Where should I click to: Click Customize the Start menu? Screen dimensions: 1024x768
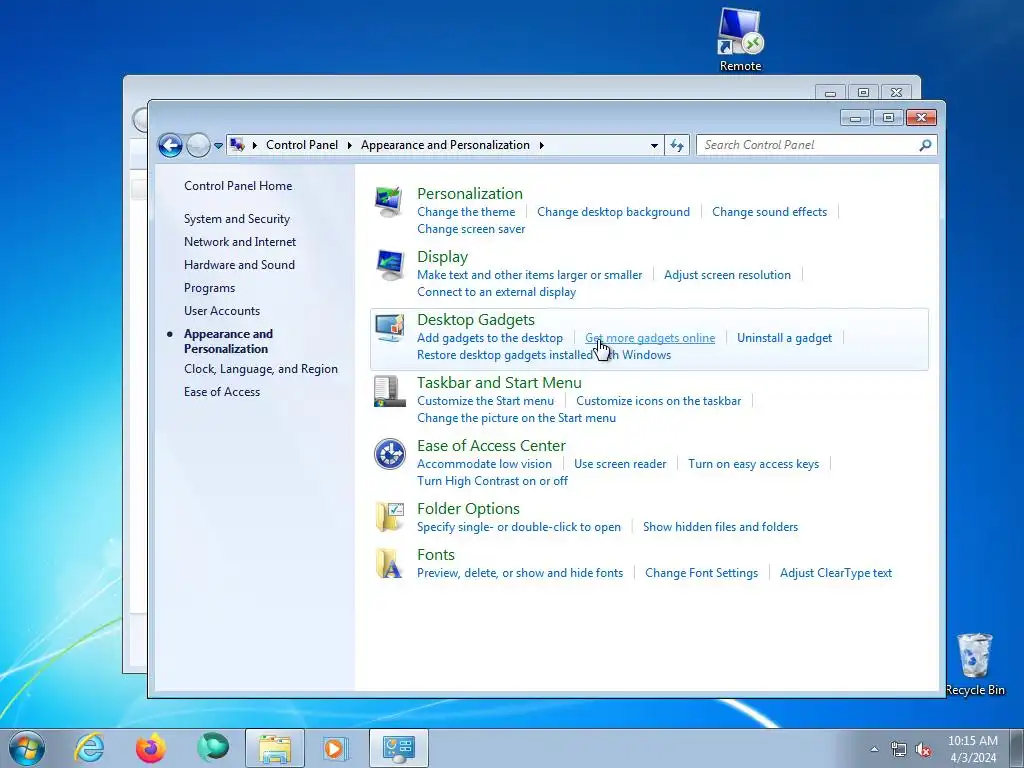(x=485, y=401)
